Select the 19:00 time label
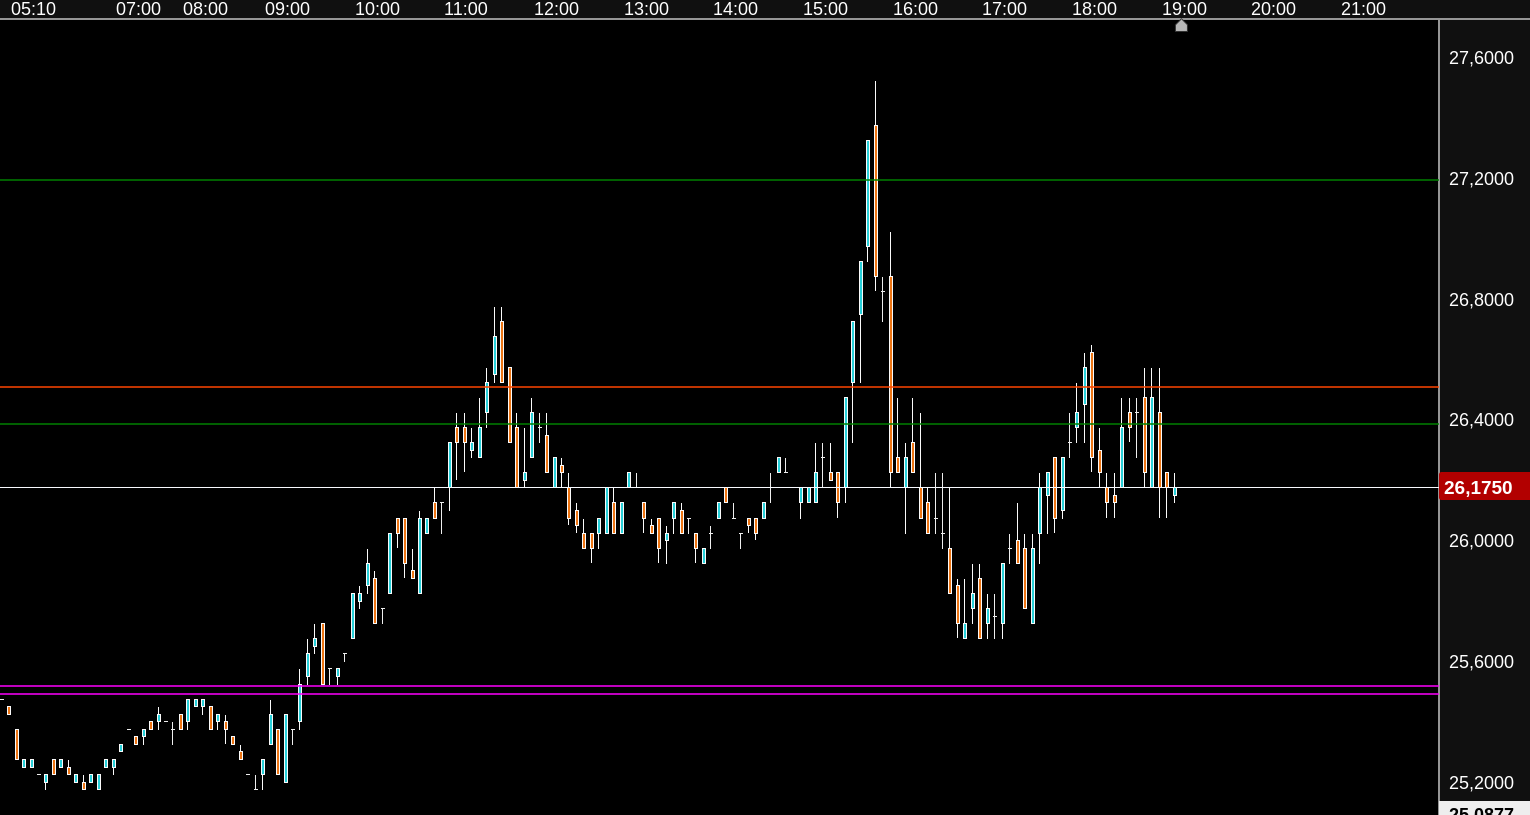Image resolution: width=1530 pixels, height=815 pixels. [x=1184, y=9]
